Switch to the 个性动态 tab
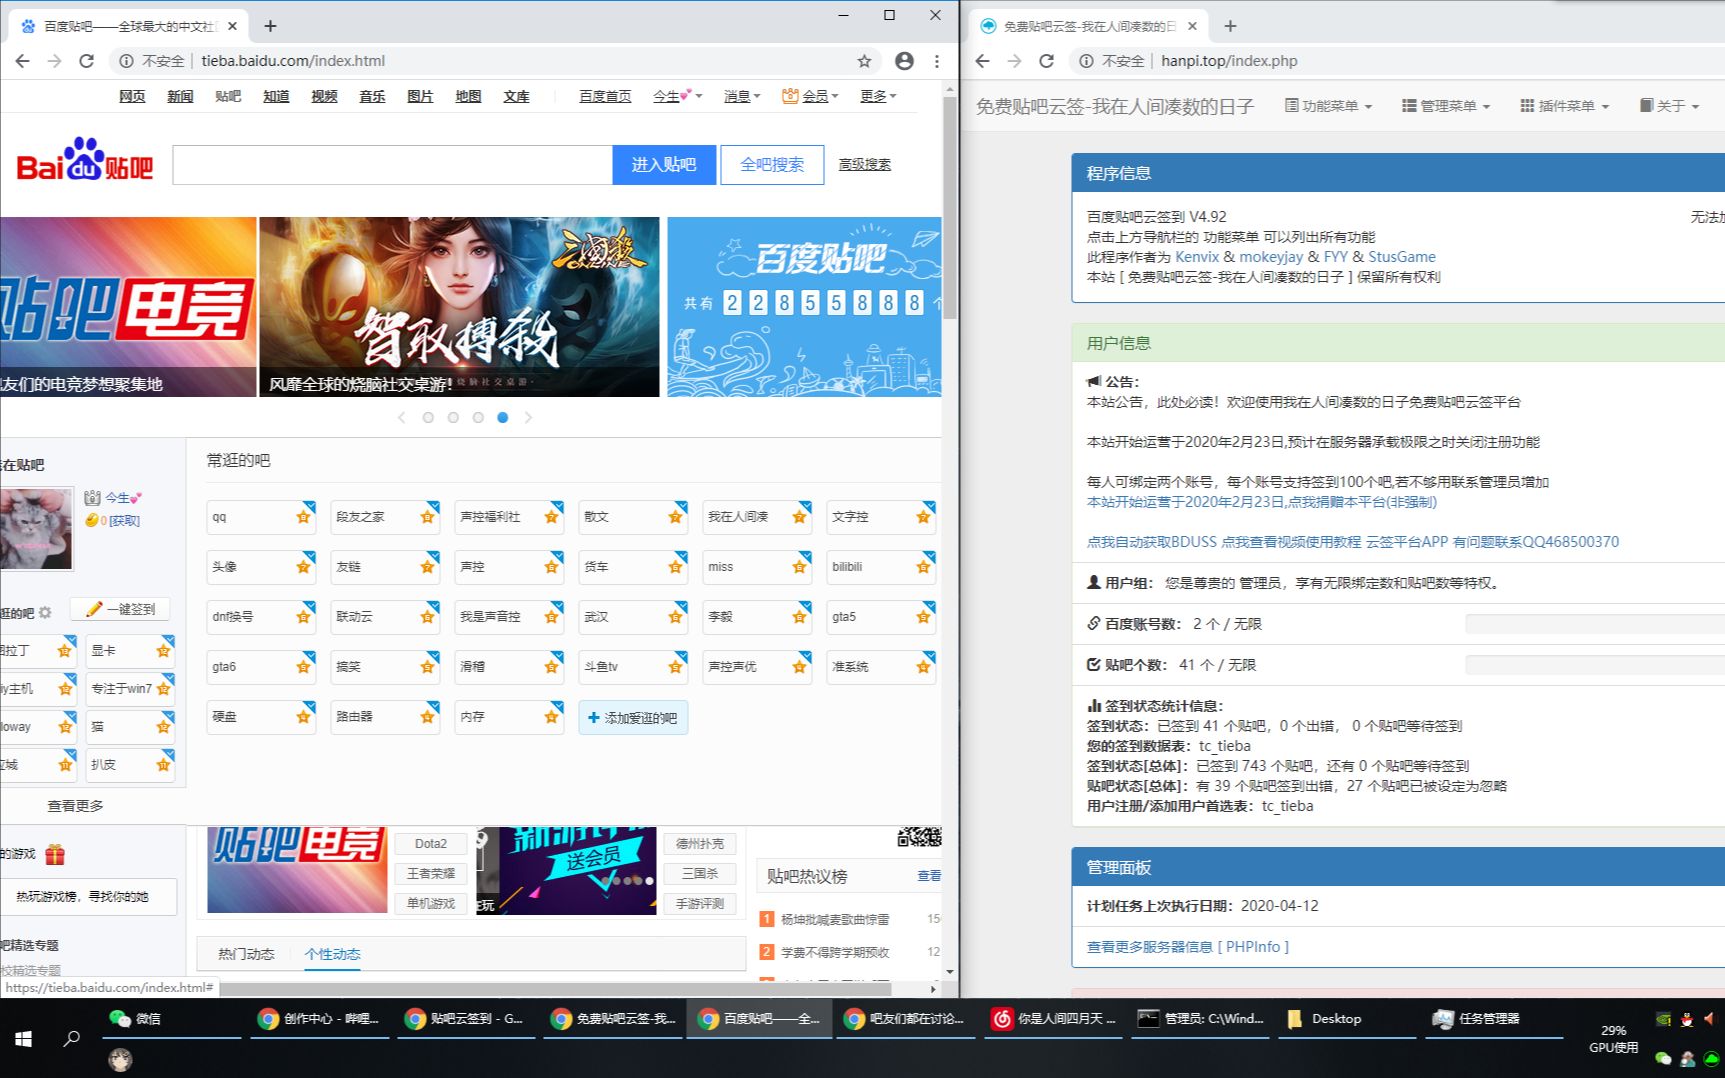1725x1078 pixels. tap(333, 954)
